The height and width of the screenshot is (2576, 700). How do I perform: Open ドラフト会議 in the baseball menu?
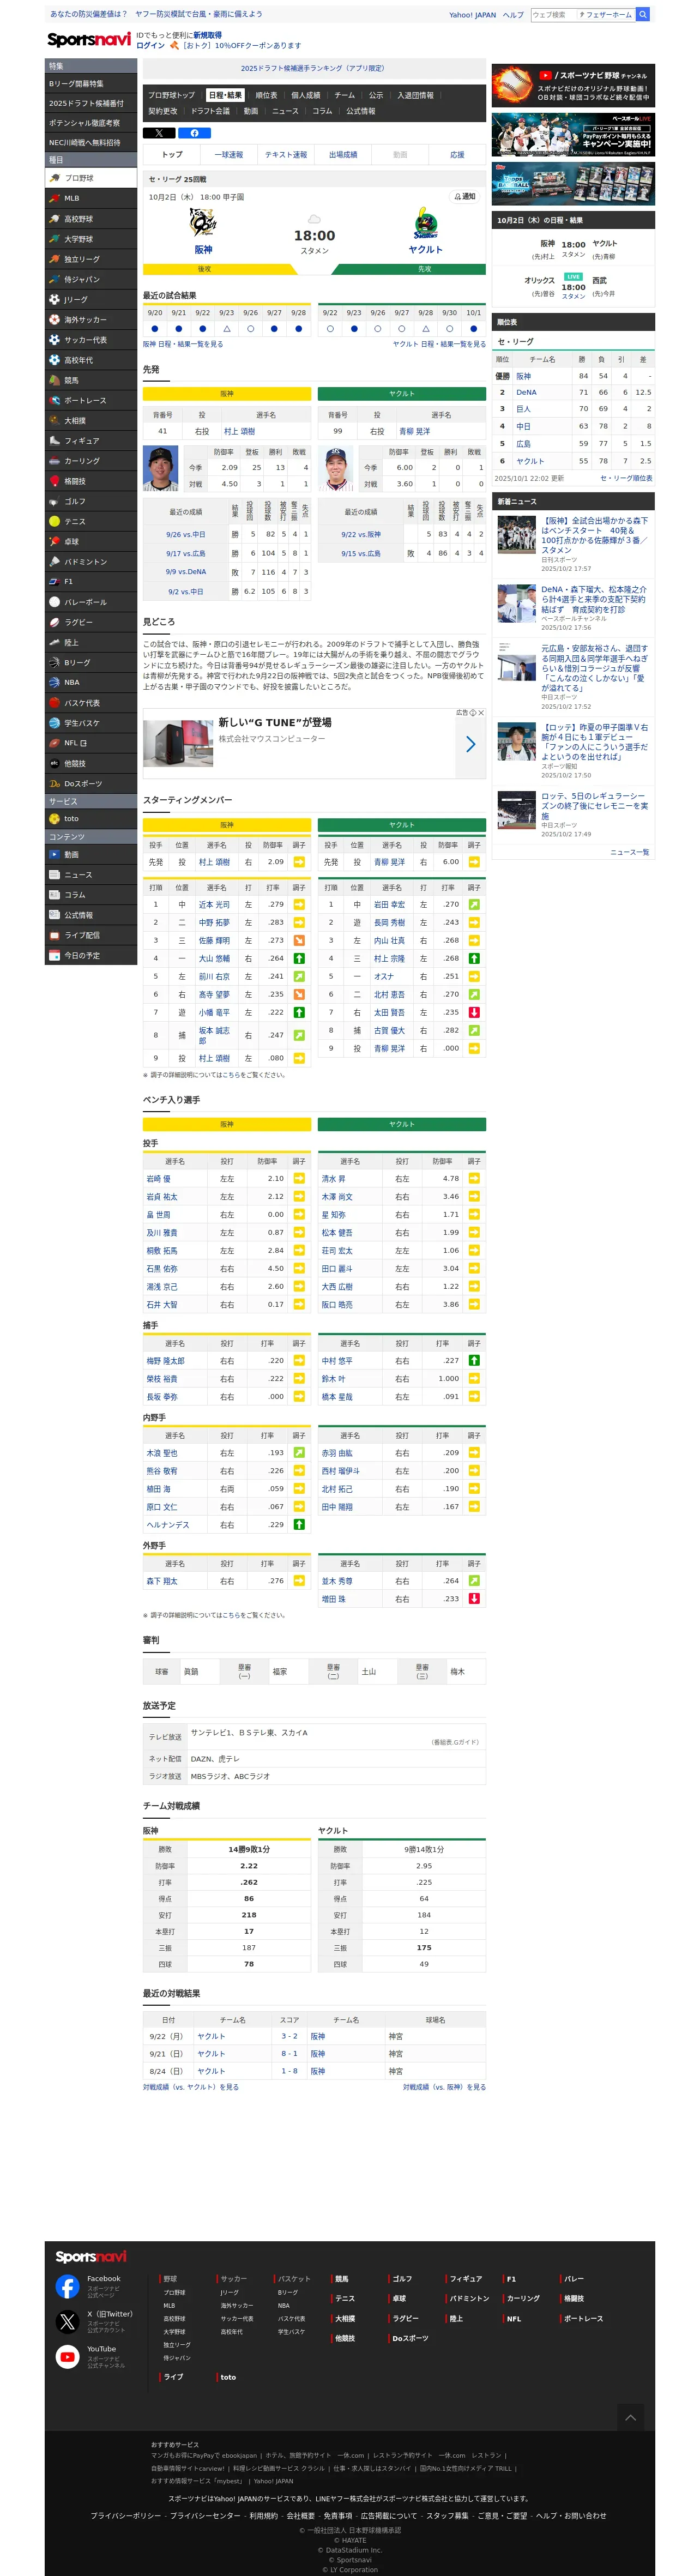[210, 111]
